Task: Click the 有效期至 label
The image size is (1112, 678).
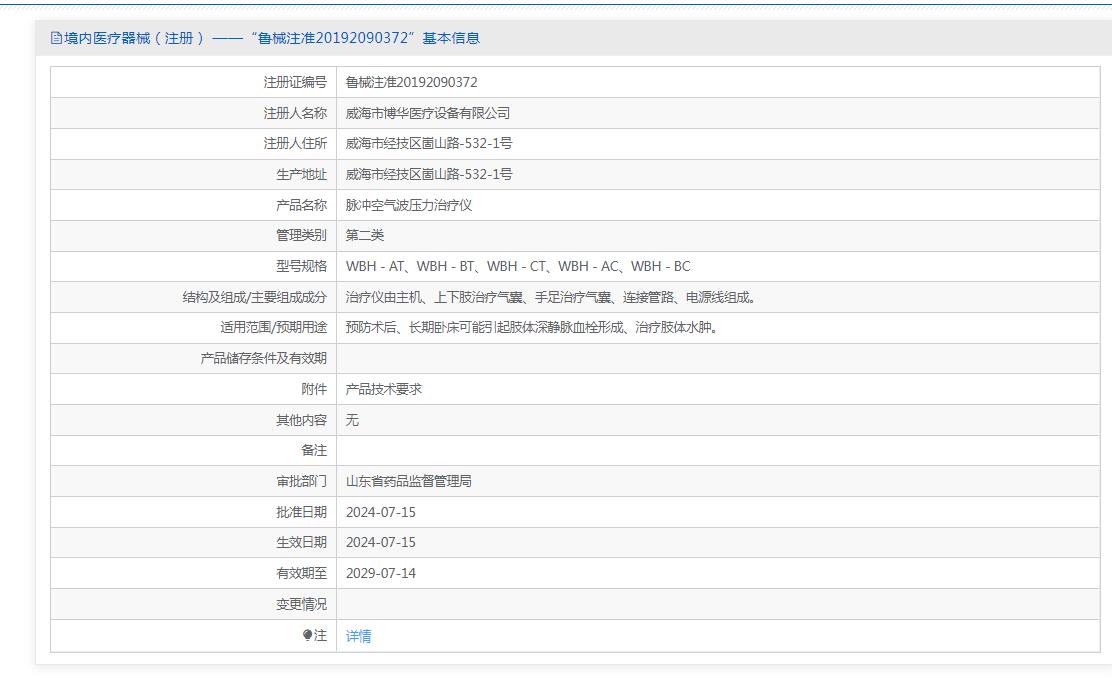Action: 301,574
